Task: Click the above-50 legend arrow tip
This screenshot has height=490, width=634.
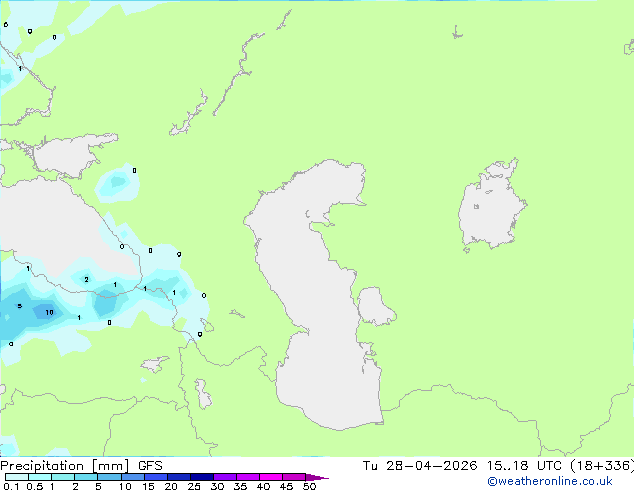Action: (317, 477)
